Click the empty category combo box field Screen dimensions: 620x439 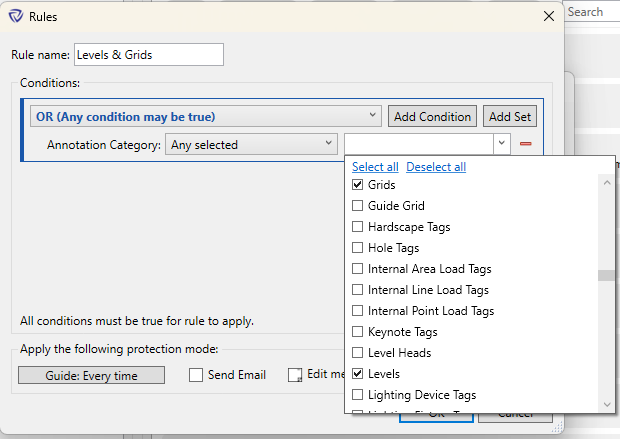point(419,144)
